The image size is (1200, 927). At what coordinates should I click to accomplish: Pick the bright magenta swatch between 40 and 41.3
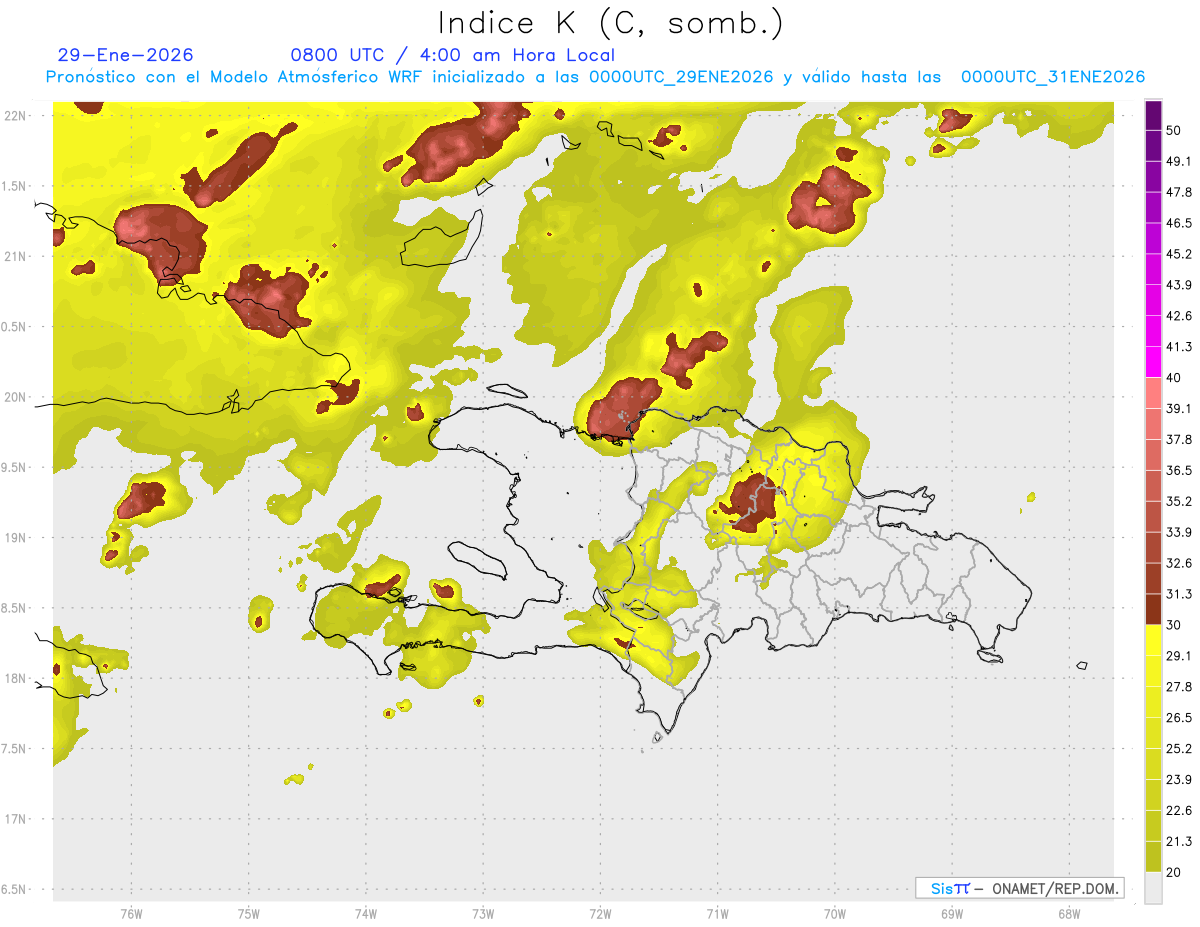click(x=1153, y=362)
